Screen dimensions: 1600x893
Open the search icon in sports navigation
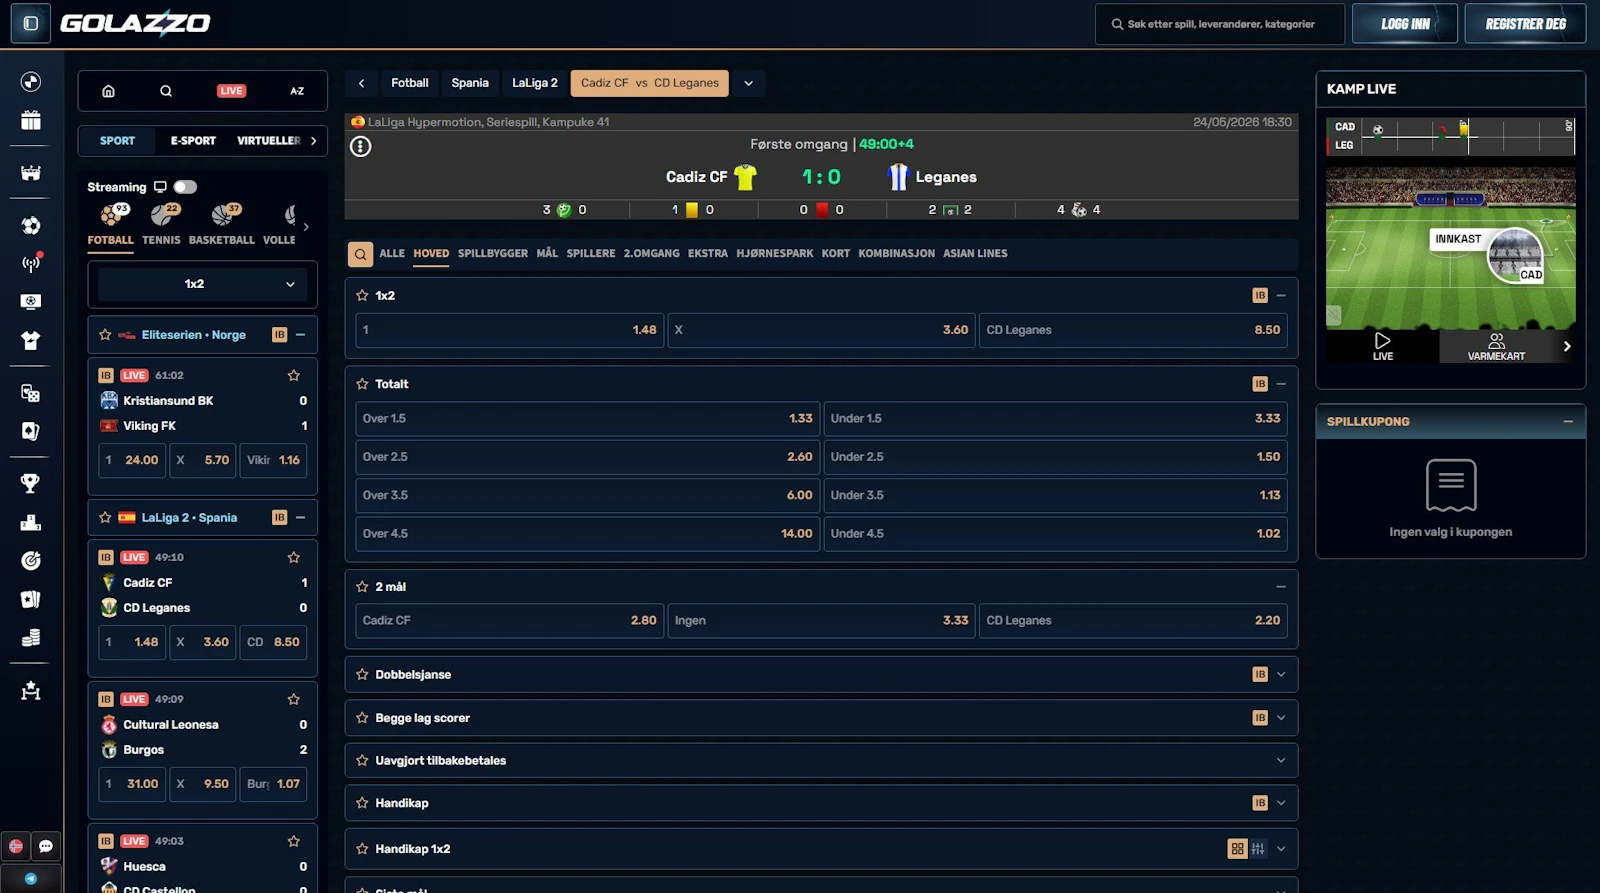point(166,91)
